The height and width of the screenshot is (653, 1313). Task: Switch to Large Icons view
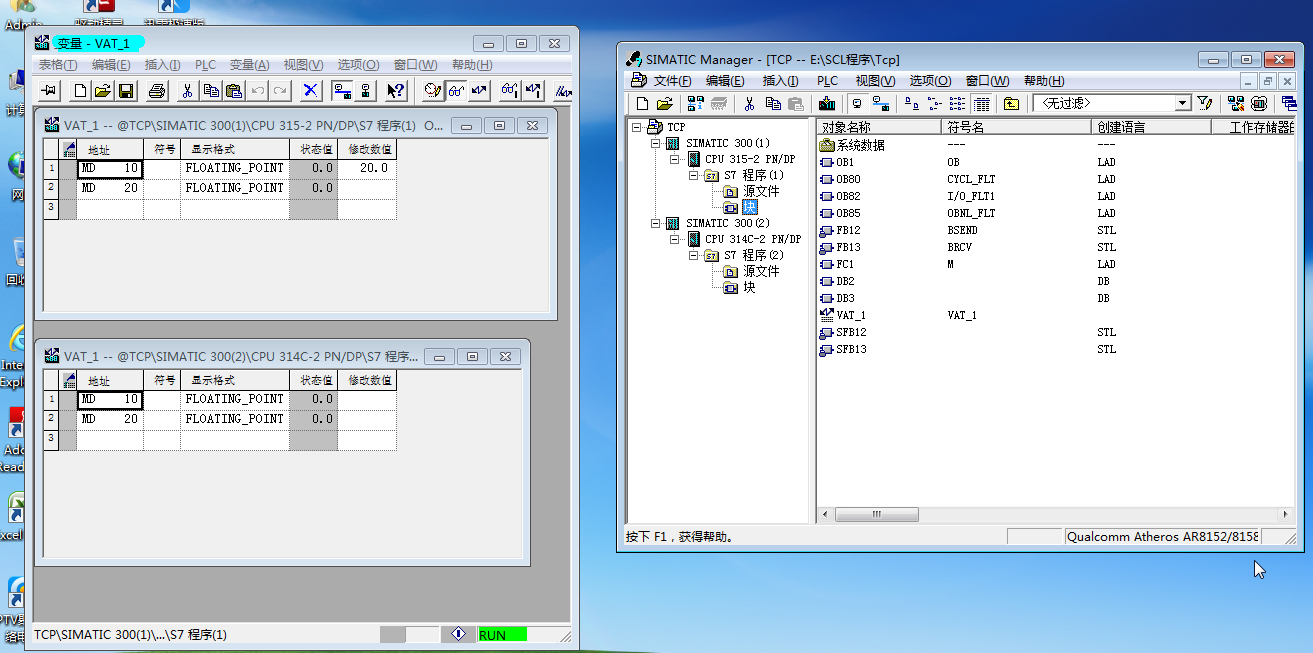click(912, 103)
